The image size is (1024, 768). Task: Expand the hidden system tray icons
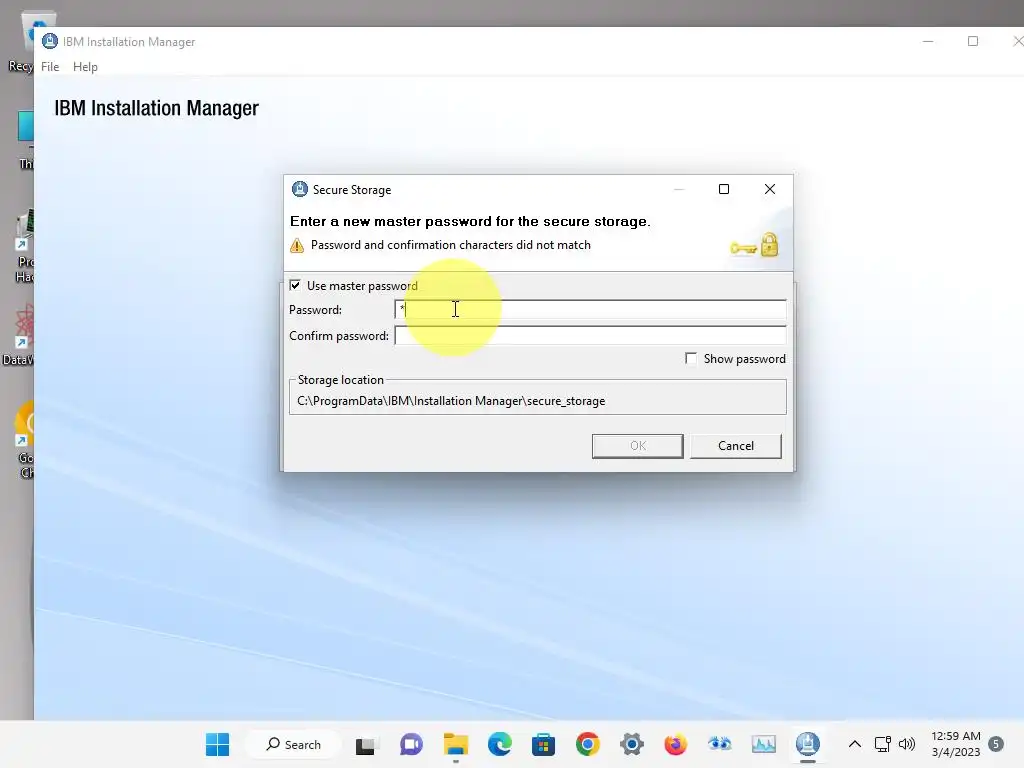pyautogui.click(x=854, y=744)
